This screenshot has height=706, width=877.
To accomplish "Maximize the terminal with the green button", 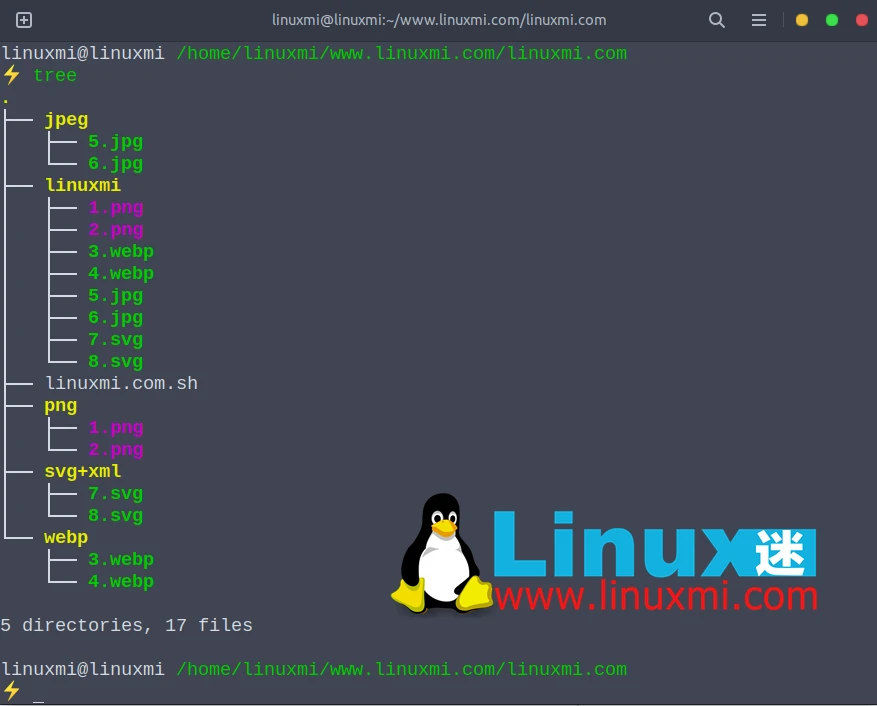I will 832,20.
